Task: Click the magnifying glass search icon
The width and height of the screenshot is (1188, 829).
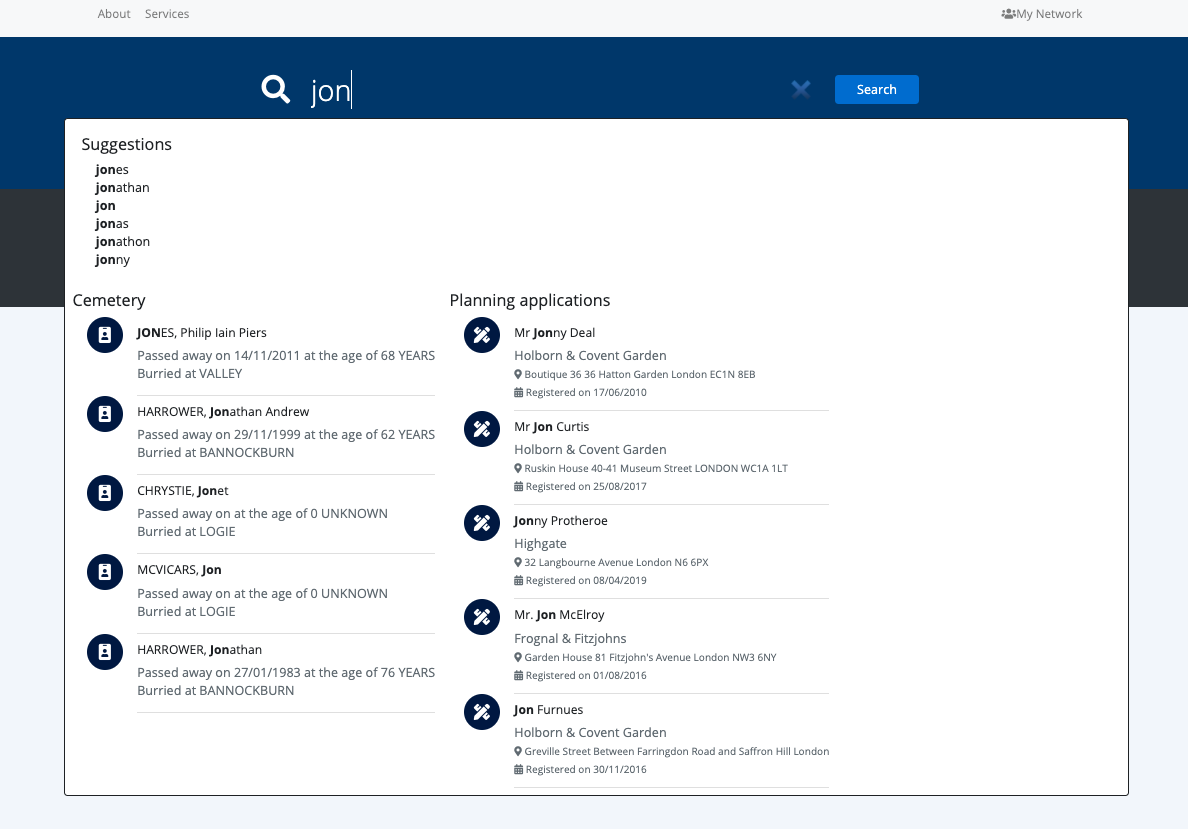Action: coord(276,89)
